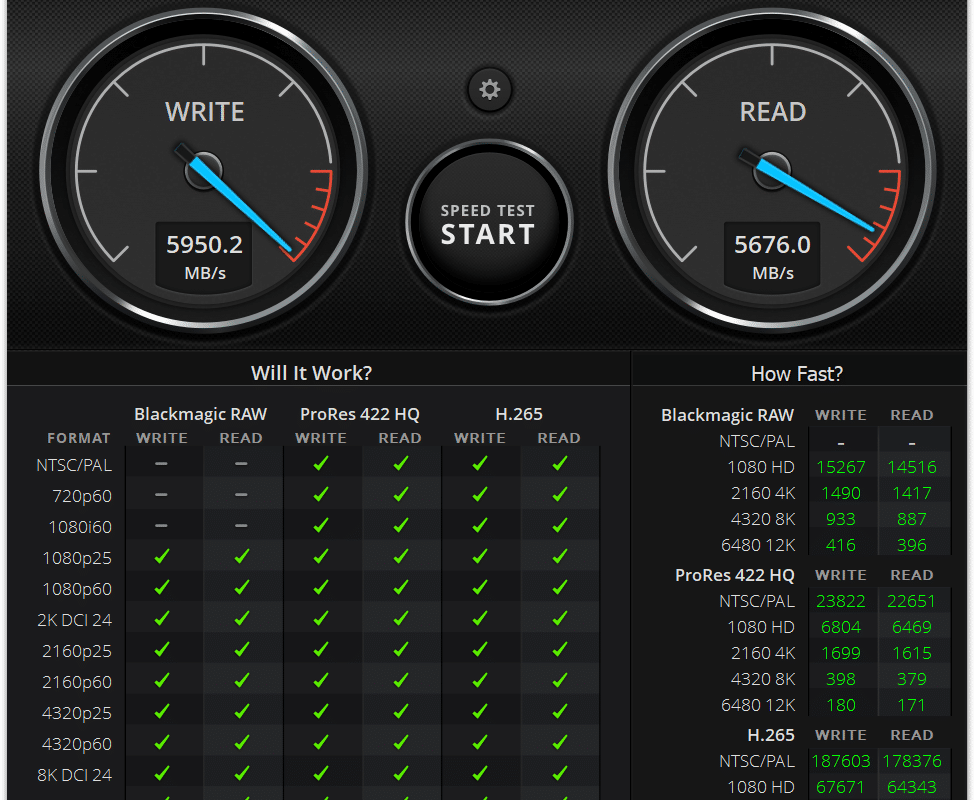Click 1080p60 Blackmagic RAW read checkmark
Image resolution: width=974 pixels, height=800 pixels.
242,588
